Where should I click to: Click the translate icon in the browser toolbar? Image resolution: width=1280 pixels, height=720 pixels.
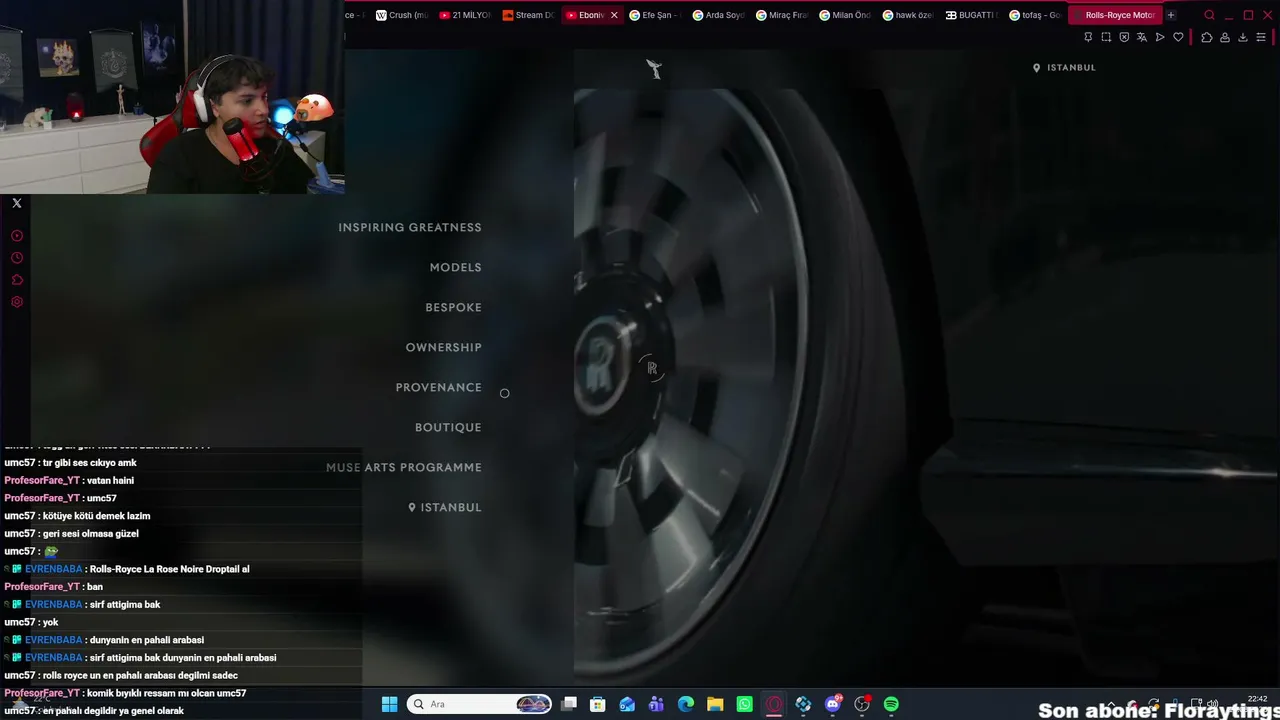[x=1142, y=37]
